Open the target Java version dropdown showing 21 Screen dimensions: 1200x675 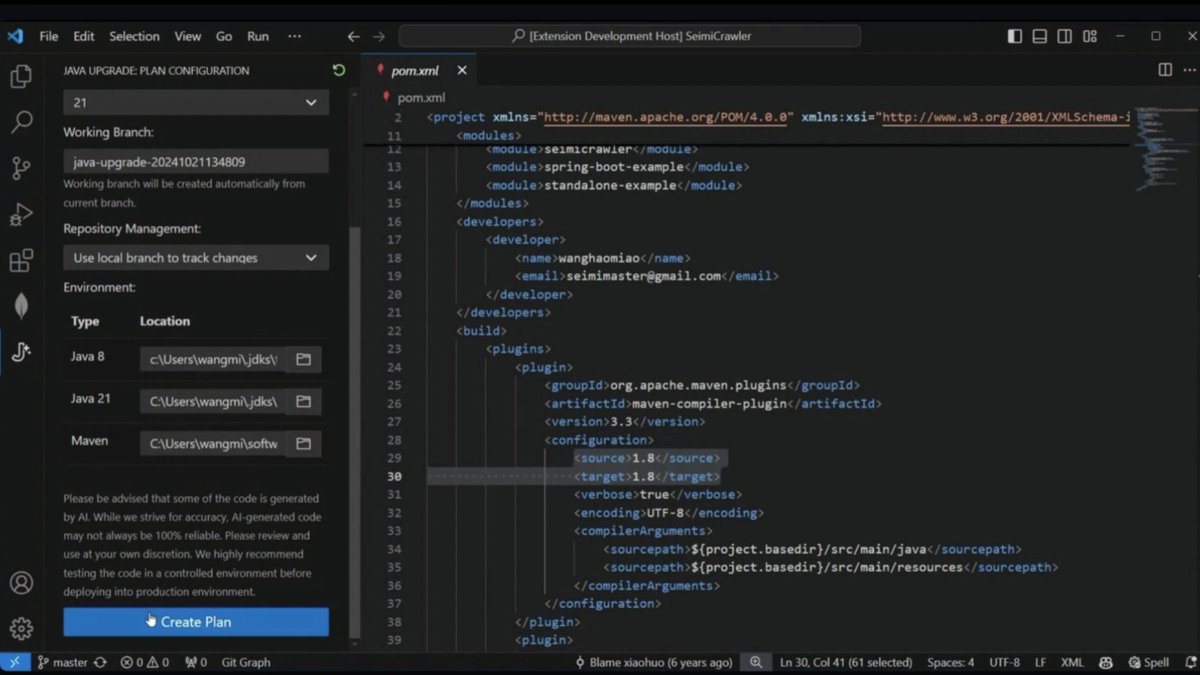coord(196,102)
